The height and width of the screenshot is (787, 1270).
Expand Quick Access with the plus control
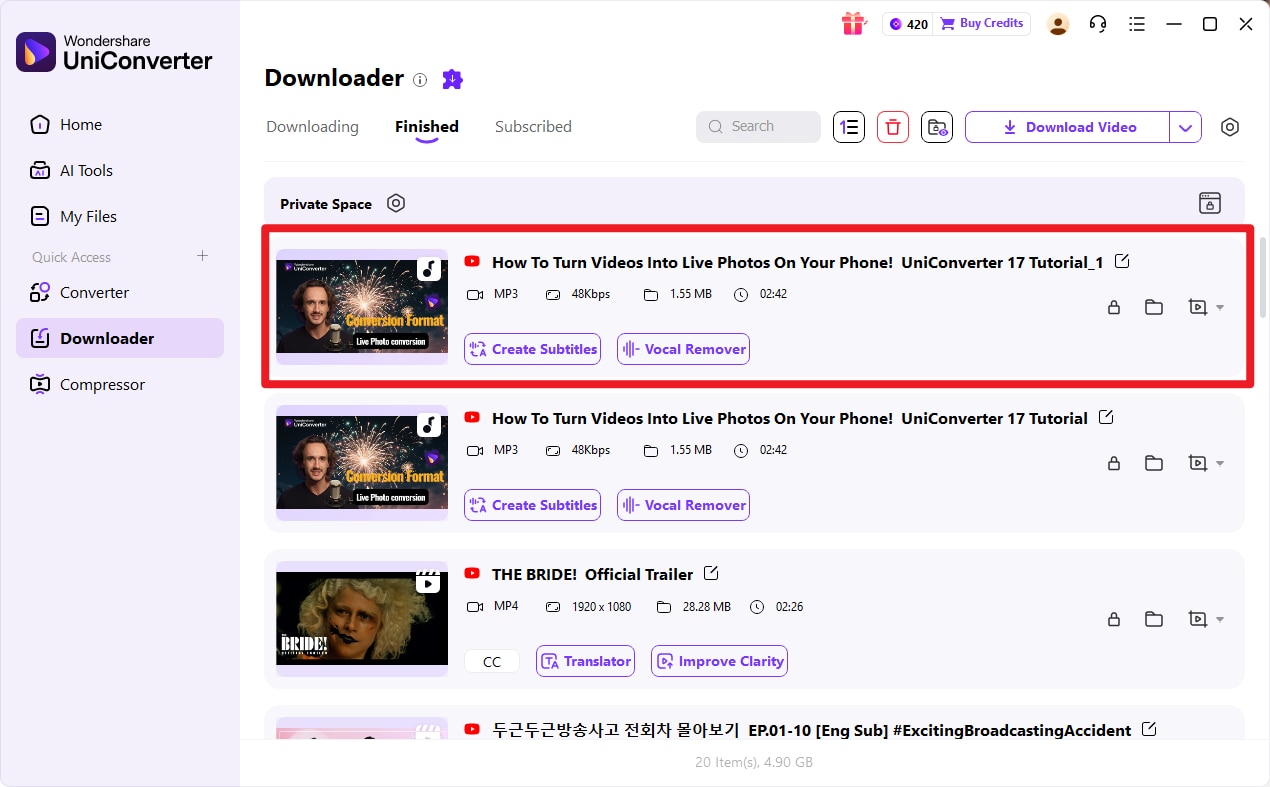pyautogui.click(x=202, y=256)
